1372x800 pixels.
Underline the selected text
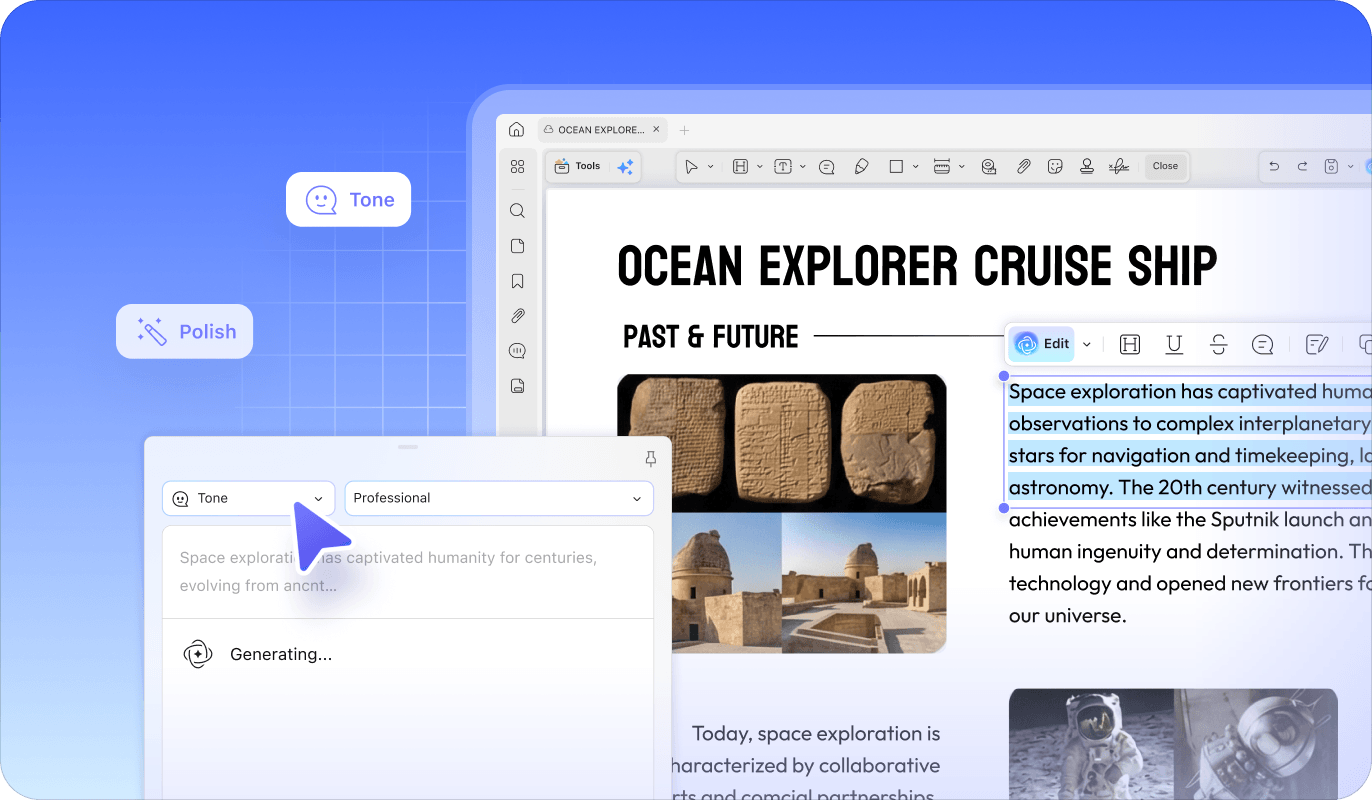point(1174,345)
